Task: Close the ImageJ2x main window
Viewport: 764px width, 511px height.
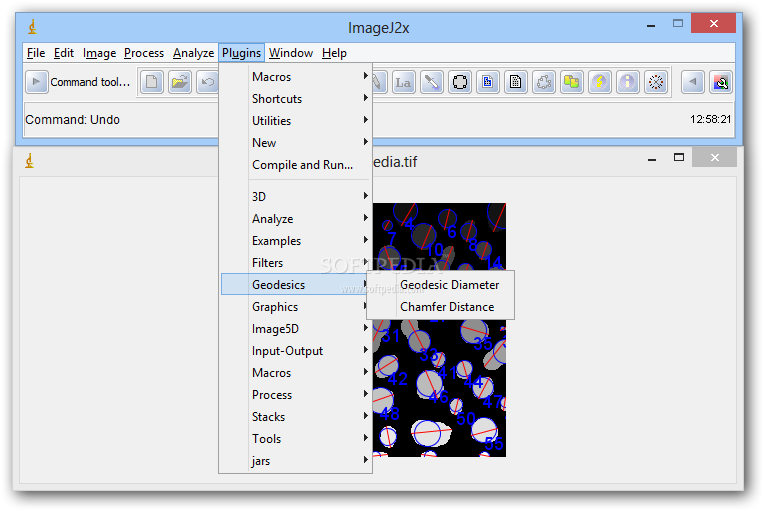Action: [x=713, y=23]
